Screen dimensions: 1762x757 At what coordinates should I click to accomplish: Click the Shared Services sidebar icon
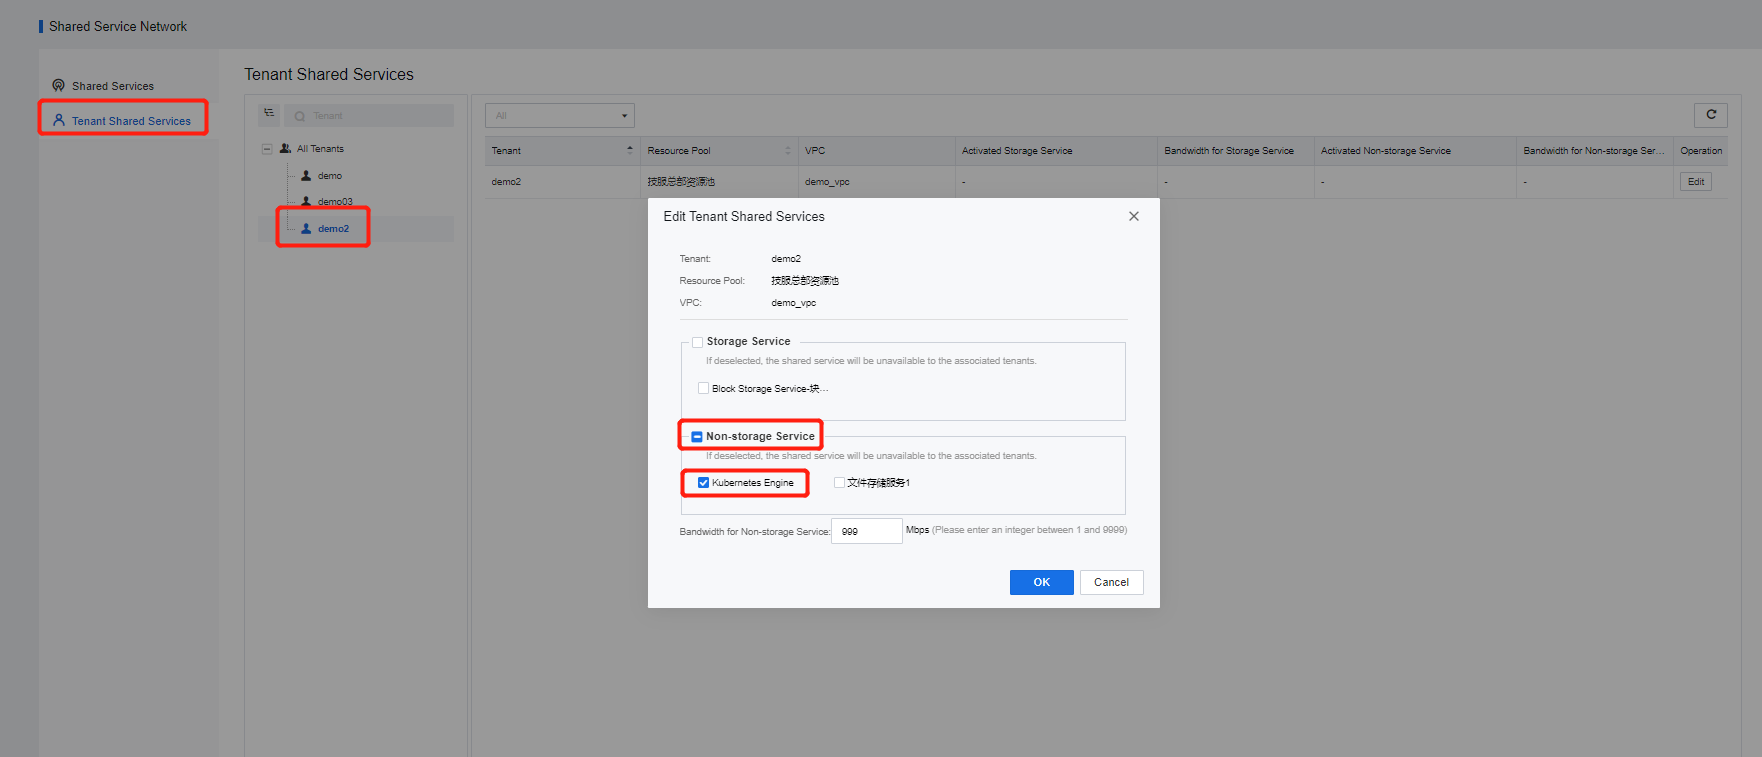[x=59, y=86]
